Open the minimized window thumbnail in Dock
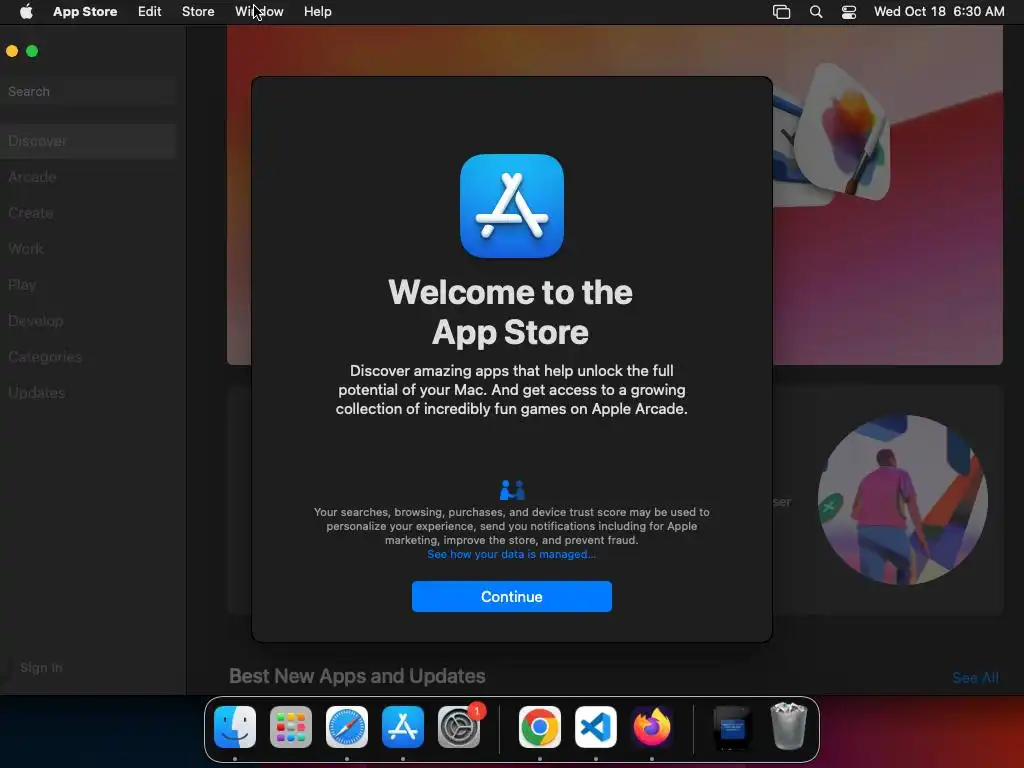The height and width of the screenshot is (768, 1024). point(732,727)
